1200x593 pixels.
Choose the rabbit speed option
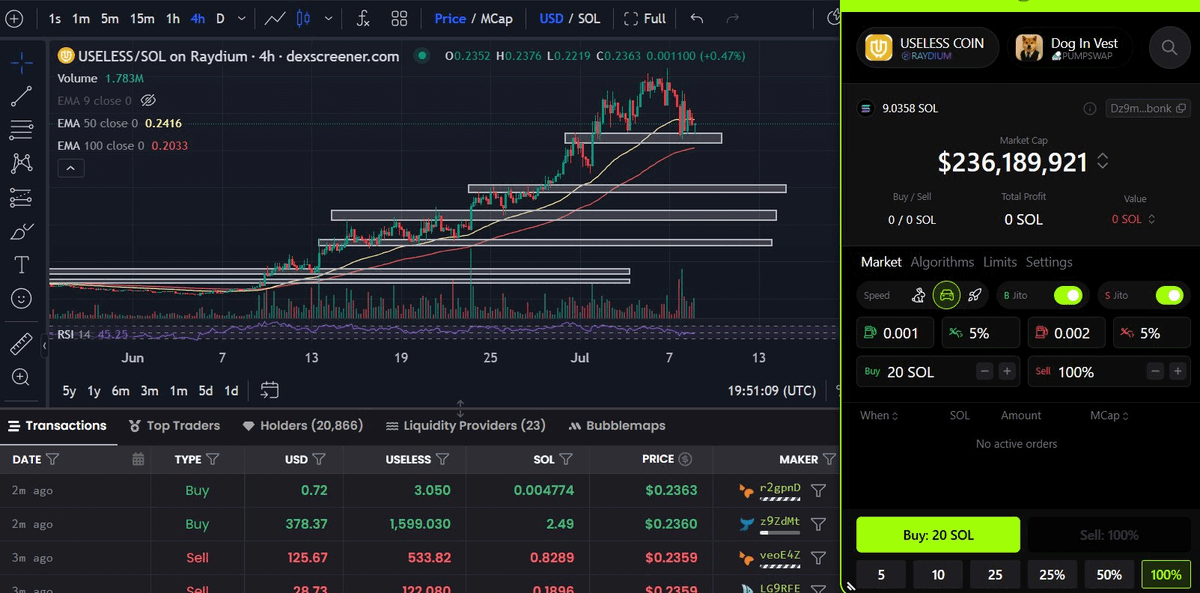[919, 295]
